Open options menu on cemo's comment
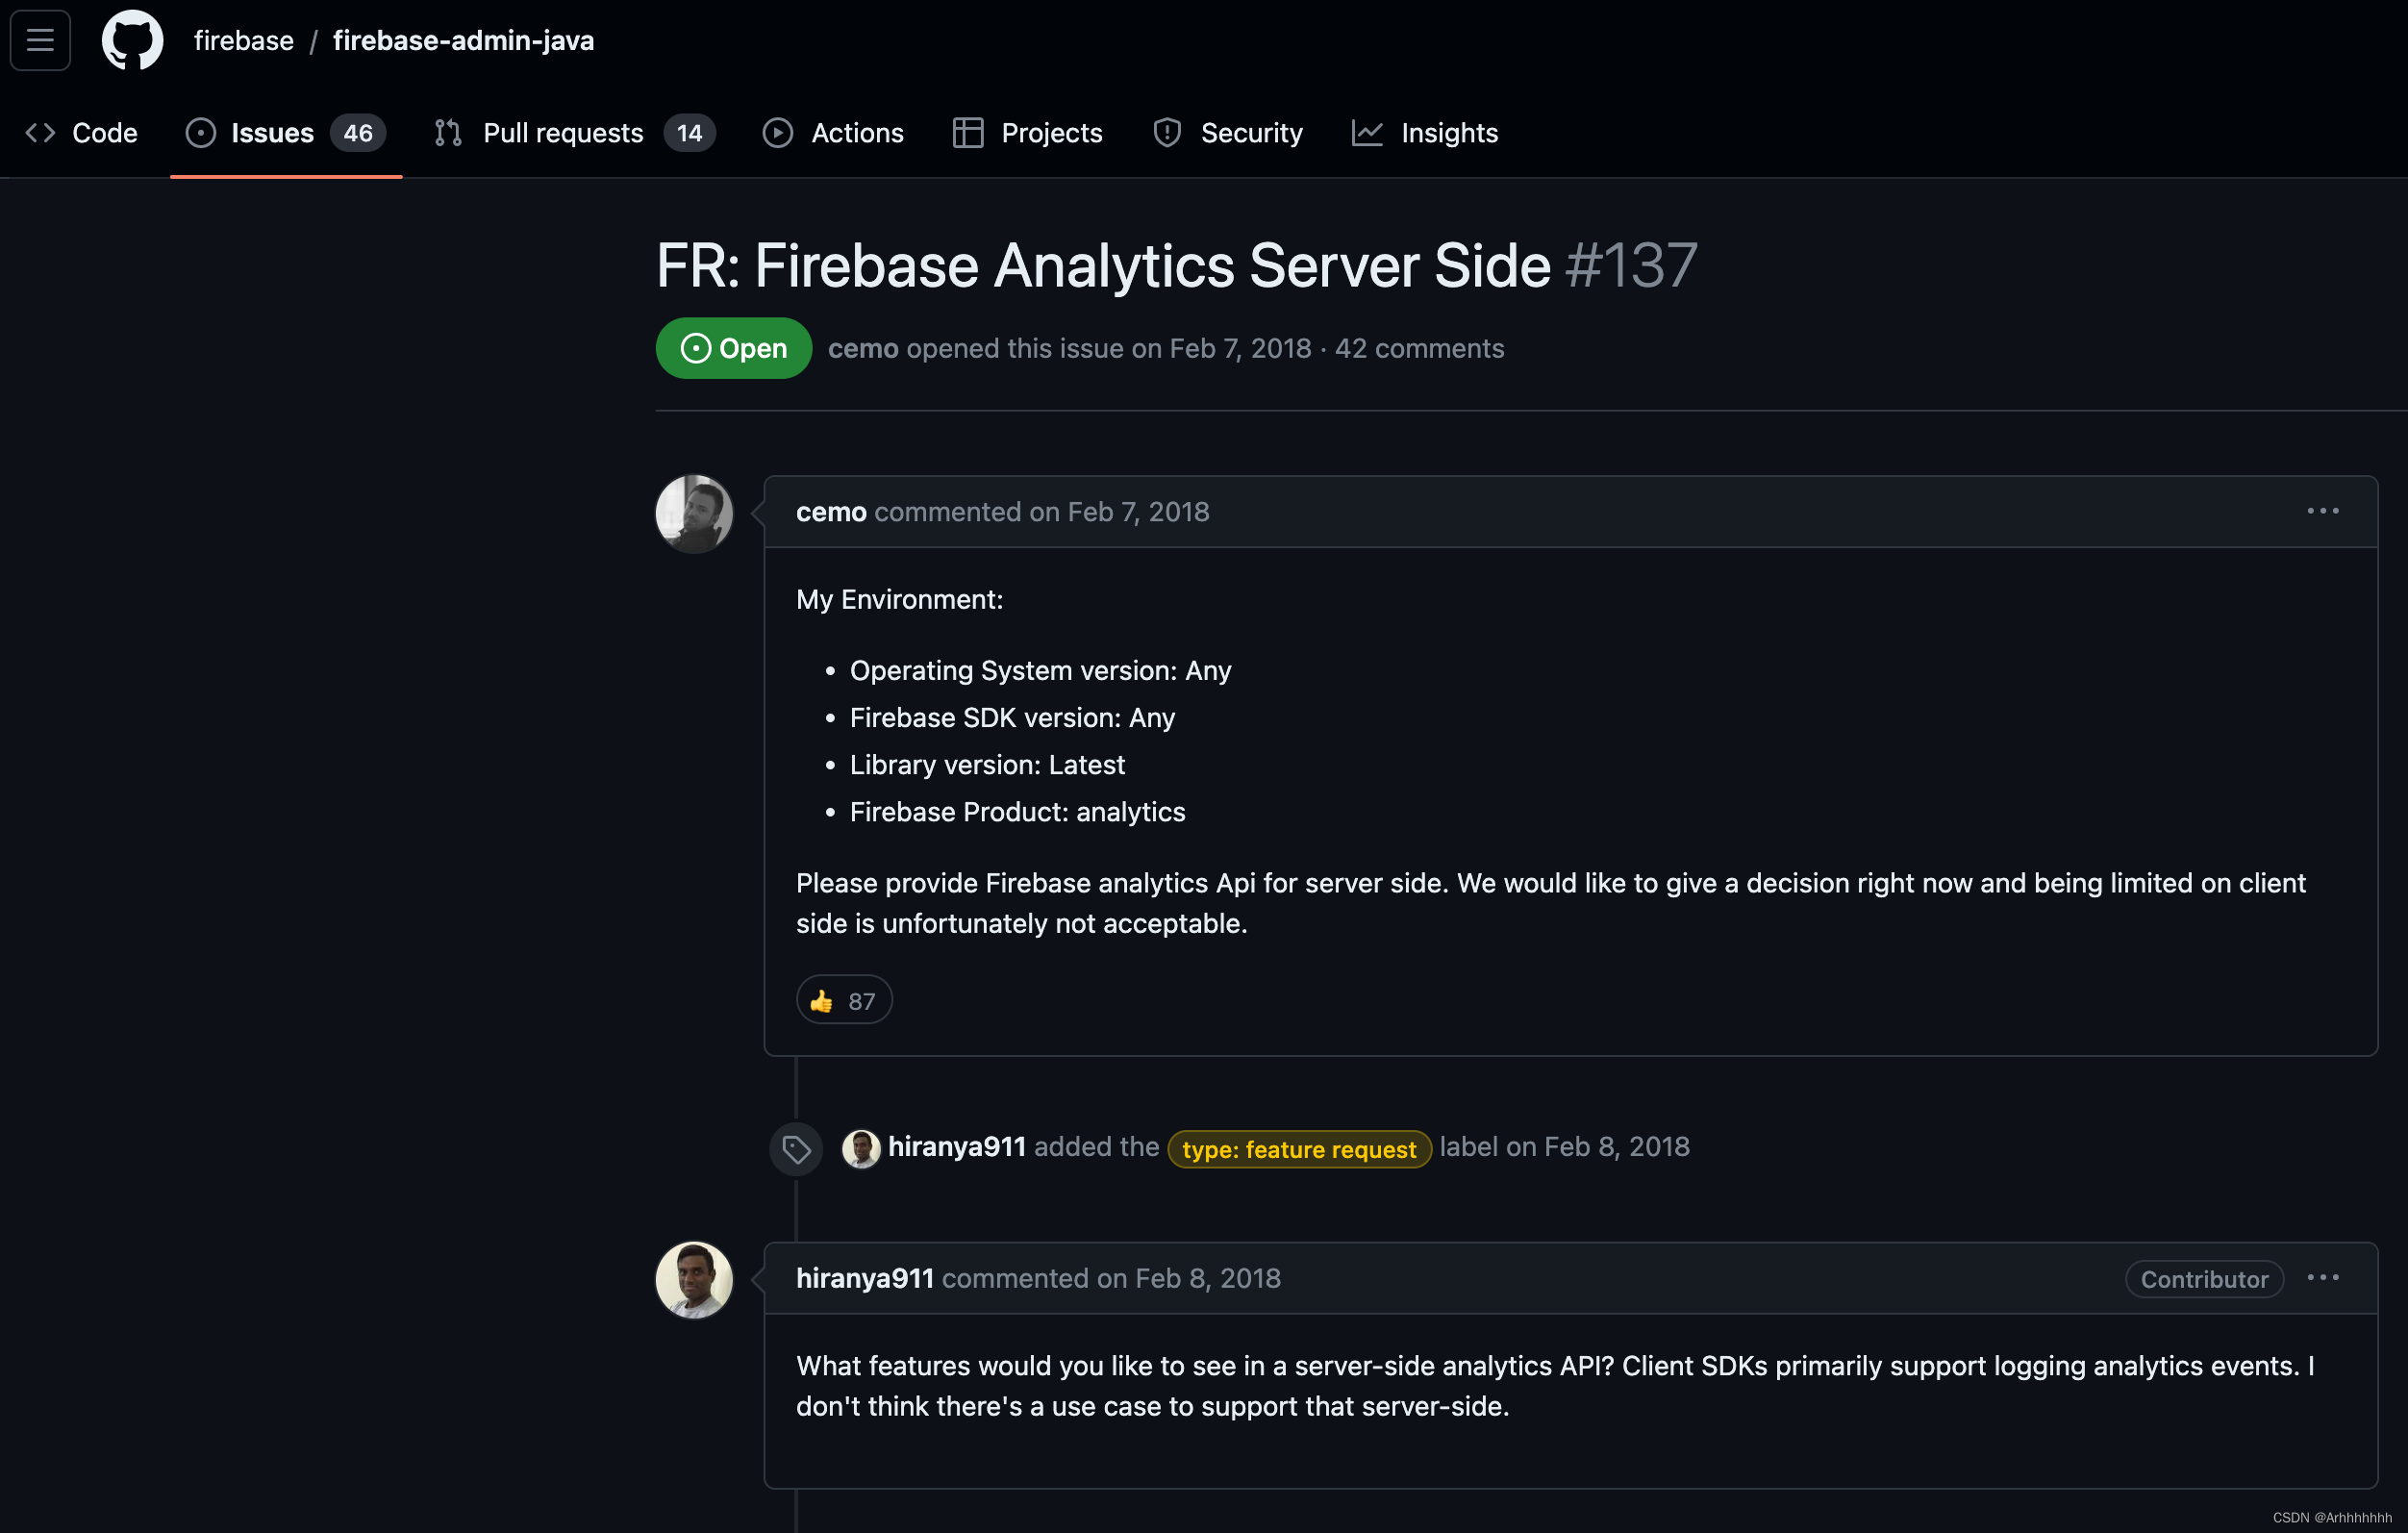This screenshot has height=1533, width=2408. 2322,511
